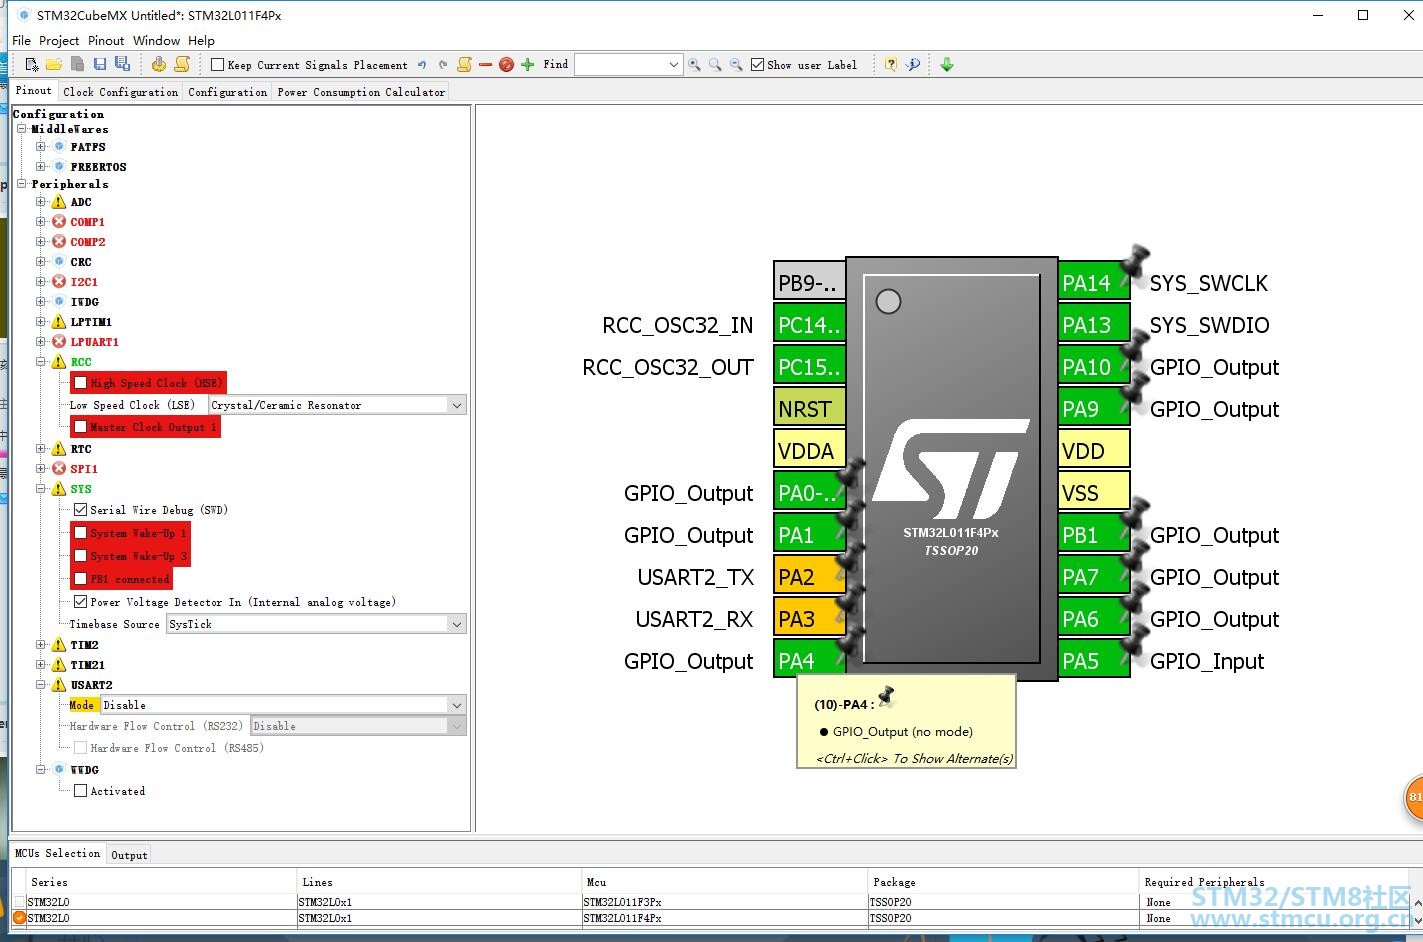Select the TIM21 tree item
Viewport: 1423px width, 942px height.
tap(88, 665)
